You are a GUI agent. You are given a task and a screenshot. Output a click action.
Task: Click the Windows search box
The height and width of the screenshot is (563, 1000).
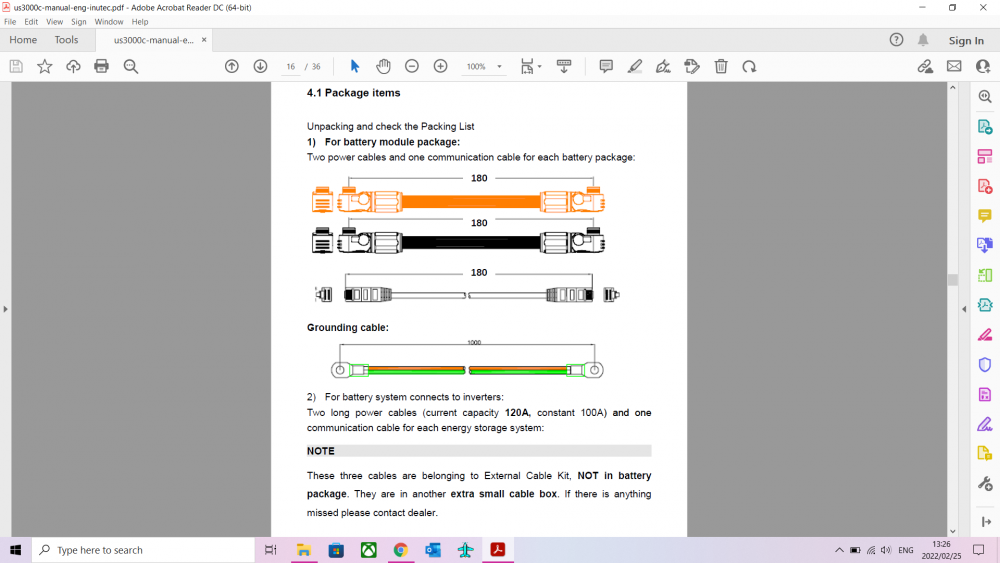tap(143, 550)
